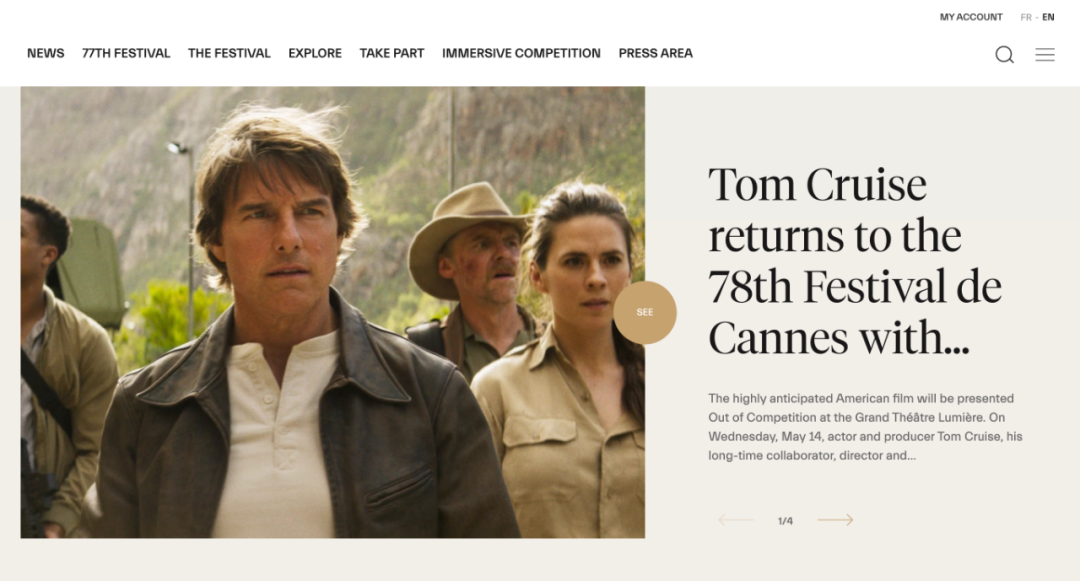The height and width of the screenshot is (581, 1080).
Task: Open The Festival menu item
Action: (229, 53)
